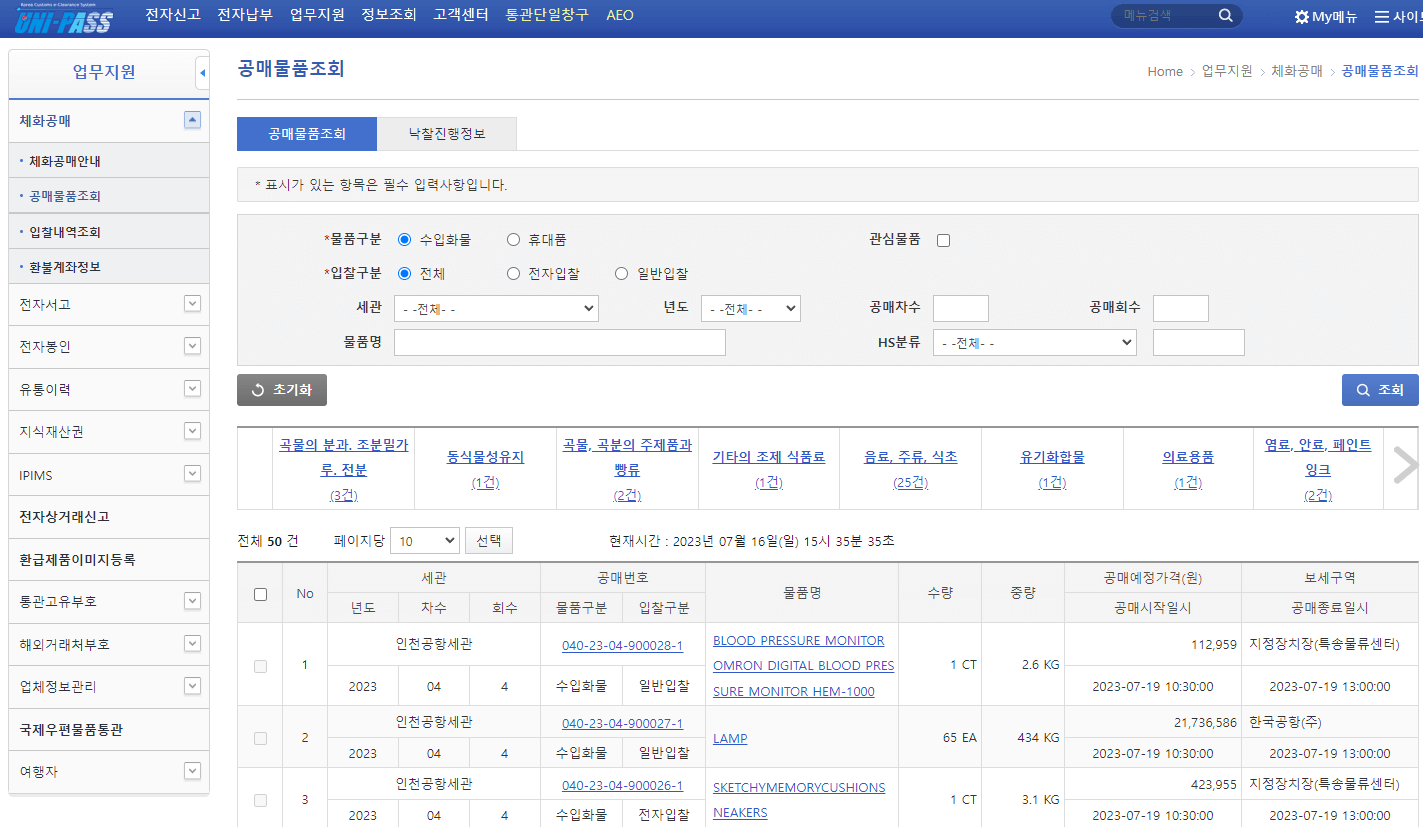Click the 초기화 reset button
This screenshot has height=827, width=1423.
coord(282,390)
